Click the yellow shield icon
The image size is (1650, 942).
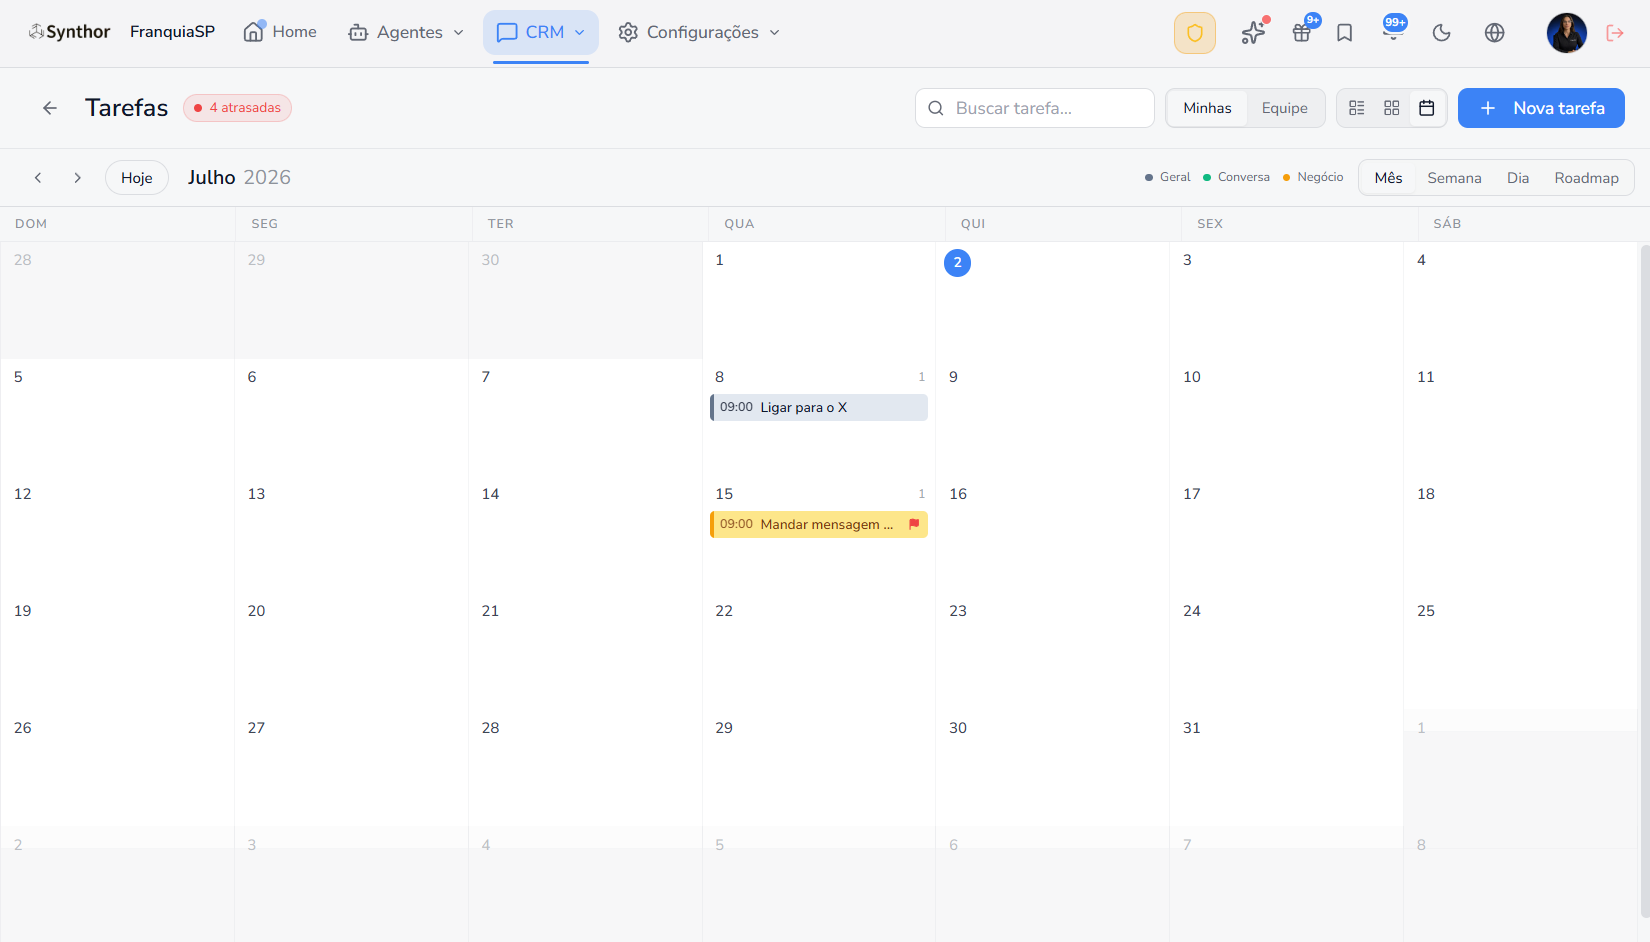tap(1195, 33)
